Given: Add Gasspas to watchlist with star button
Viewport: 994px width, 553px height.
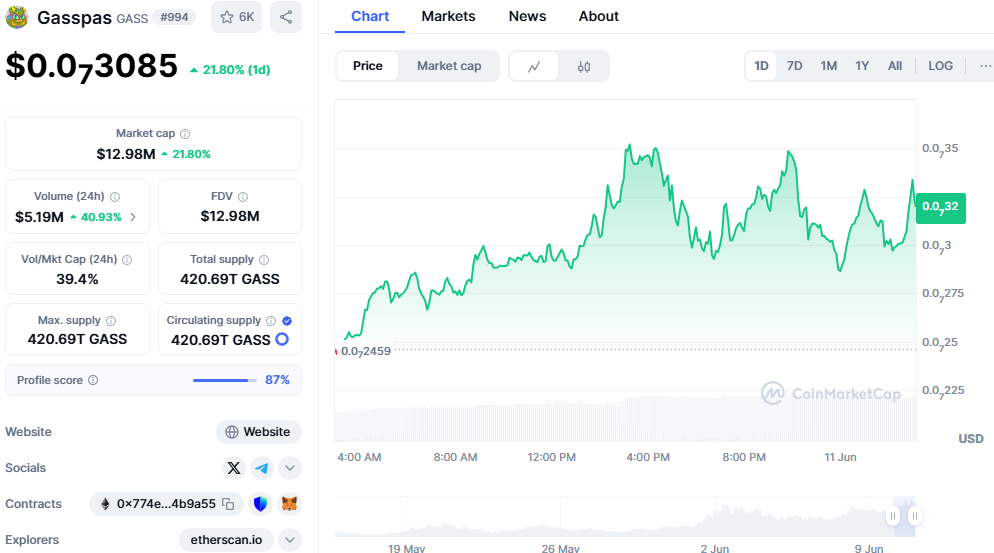Looking at the screenshot, I should point(236,17).
